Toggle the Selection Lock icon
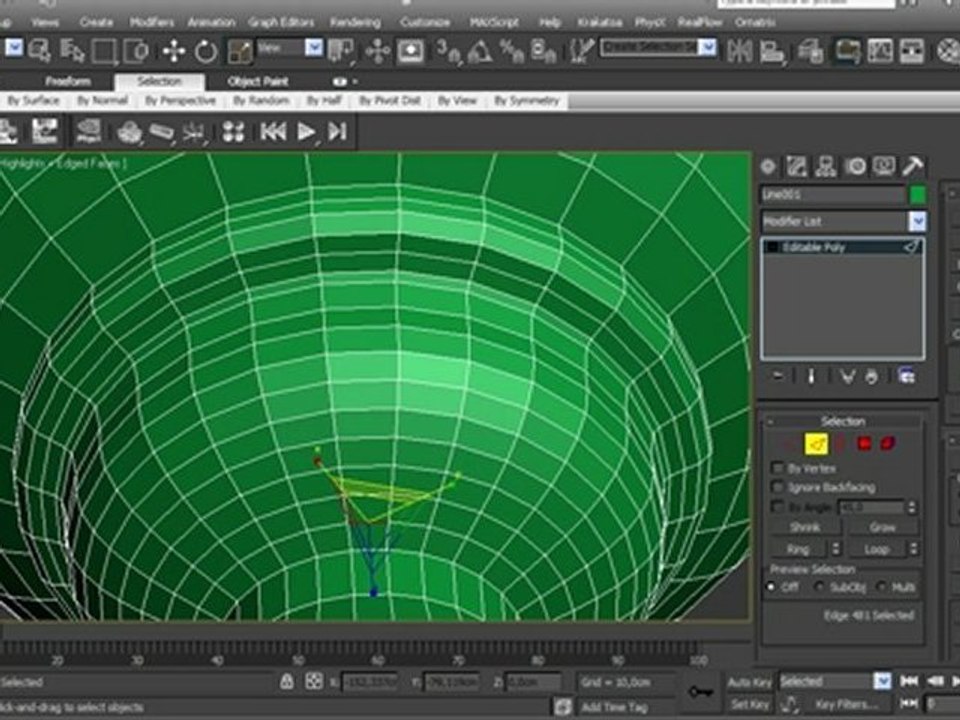Image resolution: width=960 pixels, height=720 pixels. coord(287,682)
